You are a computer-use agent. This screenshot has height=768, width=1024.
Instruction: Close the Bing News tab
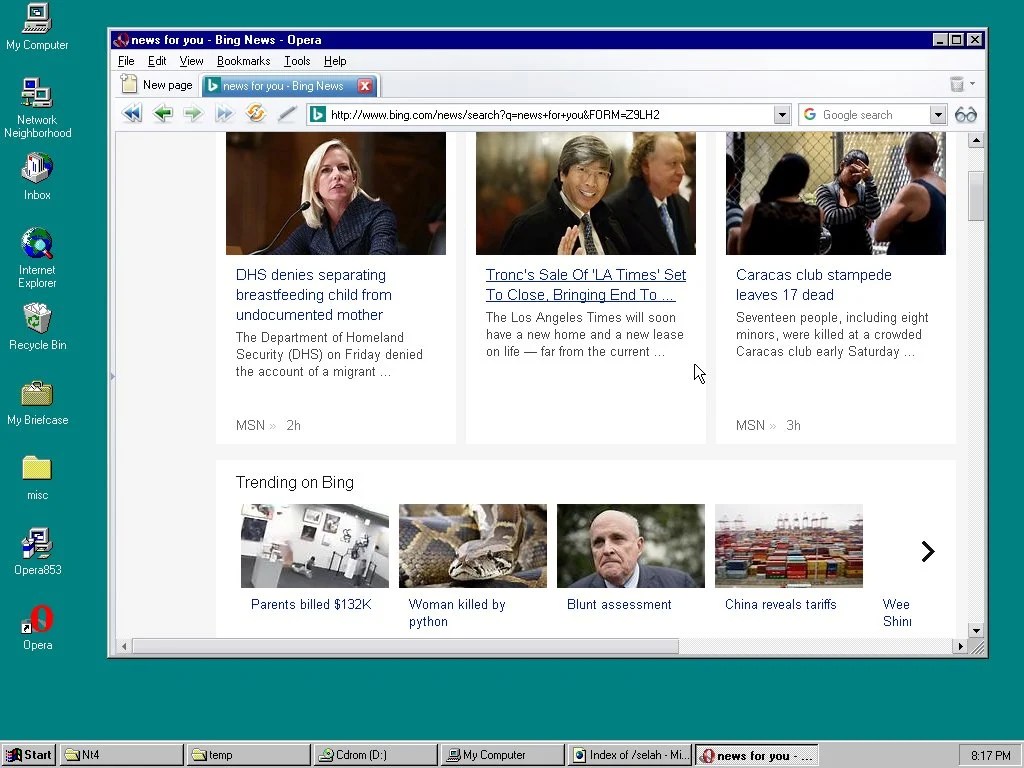click(x=365, y=86)
